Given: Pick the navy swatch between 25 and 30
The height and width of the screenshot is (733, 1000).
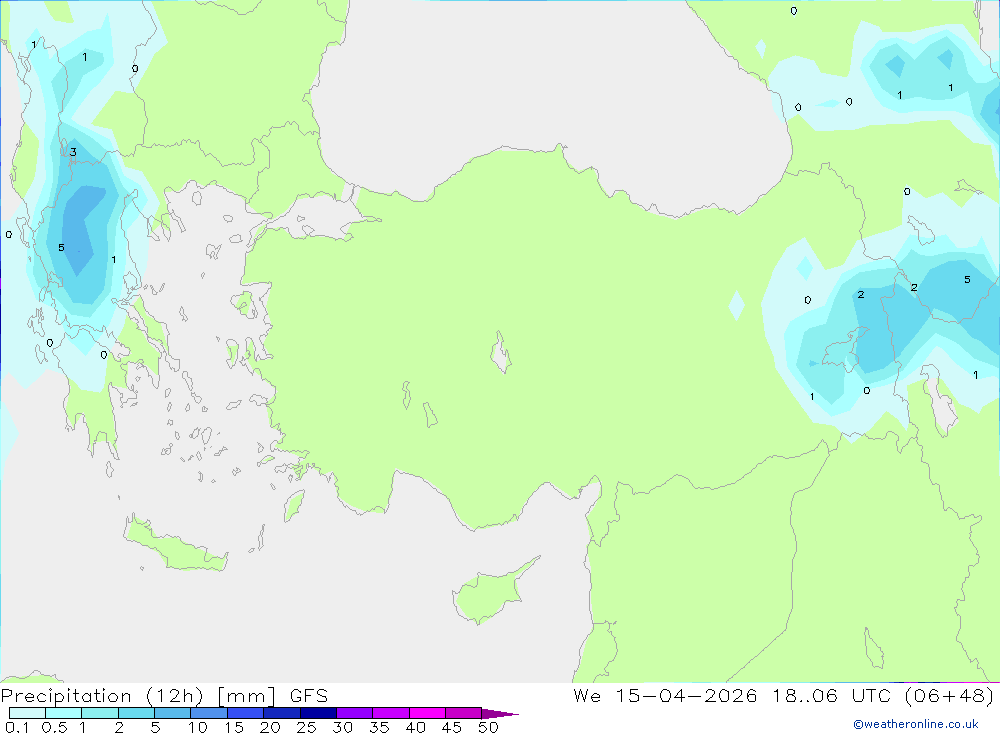Looking at the screenshot, I should pos(318,713).
